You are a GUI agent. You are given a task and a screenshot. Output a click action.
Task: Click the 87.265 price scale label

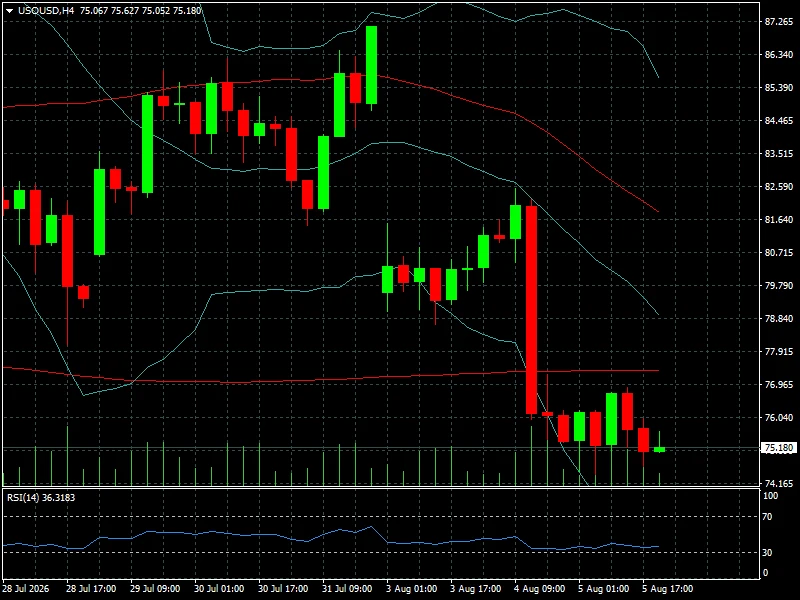pos(779,21)
